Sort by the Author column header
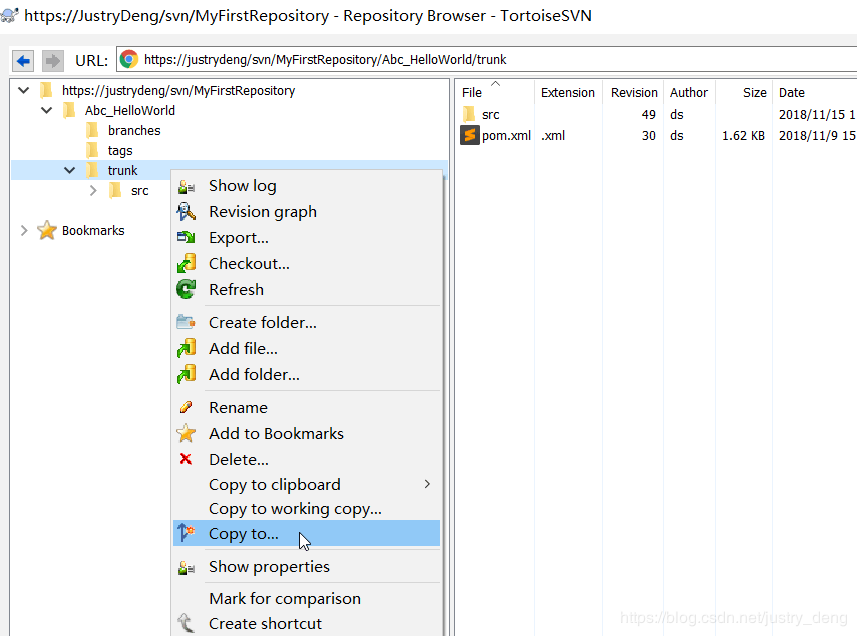The image size is (857, 636). [x=689, y=92]
